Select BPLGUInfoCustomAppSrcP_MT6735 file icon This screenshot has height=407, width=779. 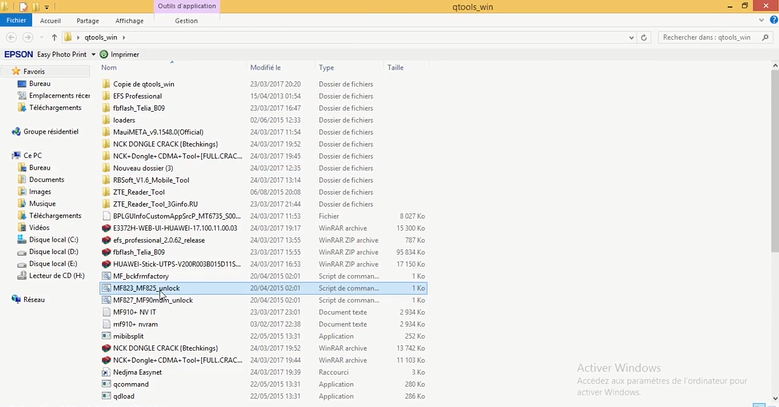tap(106, 216)
